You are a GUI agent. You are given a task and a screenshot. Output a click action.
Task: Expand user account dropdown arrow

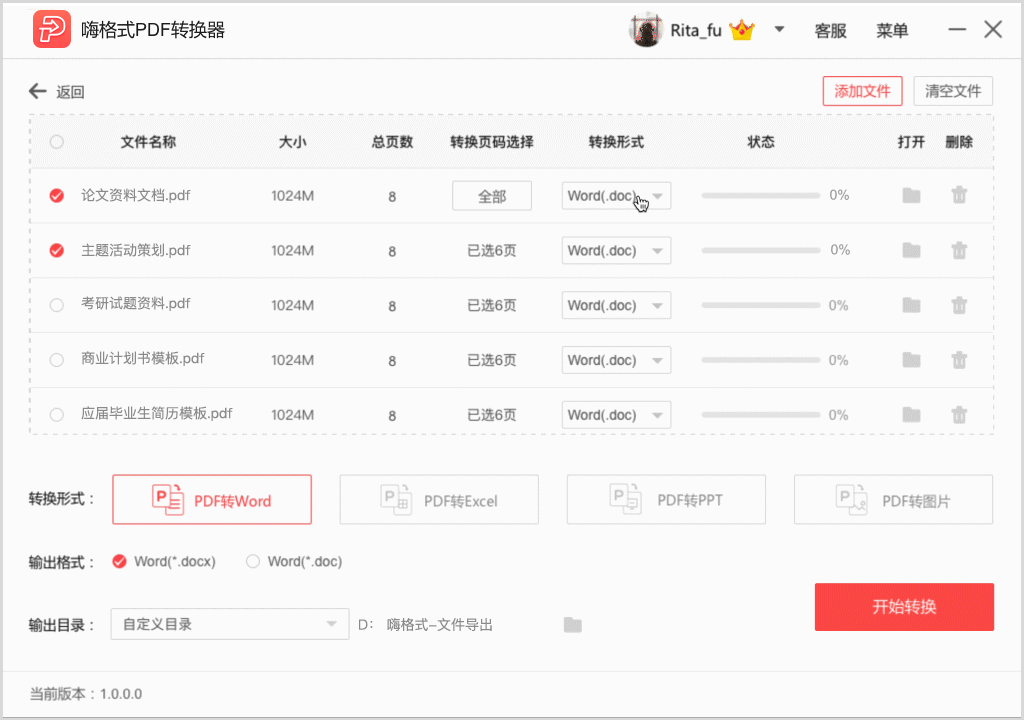point(780,30)
